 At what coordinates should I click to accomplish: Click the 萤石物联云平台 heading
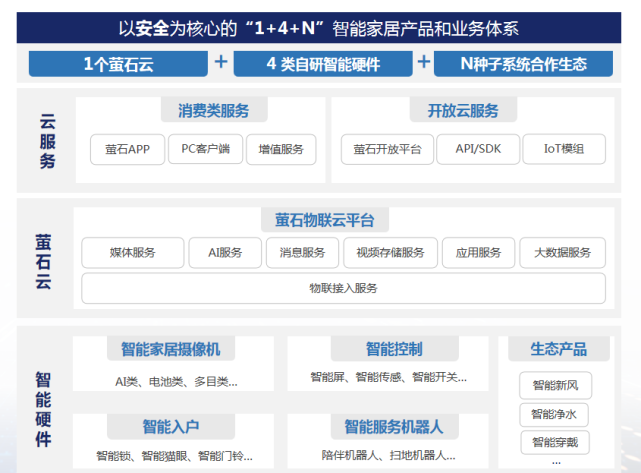pyautogui.click(x=325, y=220)
